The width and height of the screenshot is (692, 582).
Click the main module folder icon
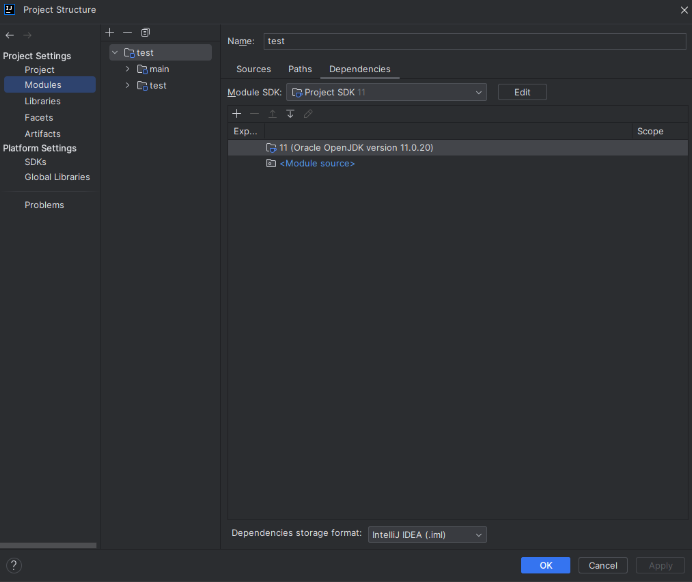click(142, 69)
